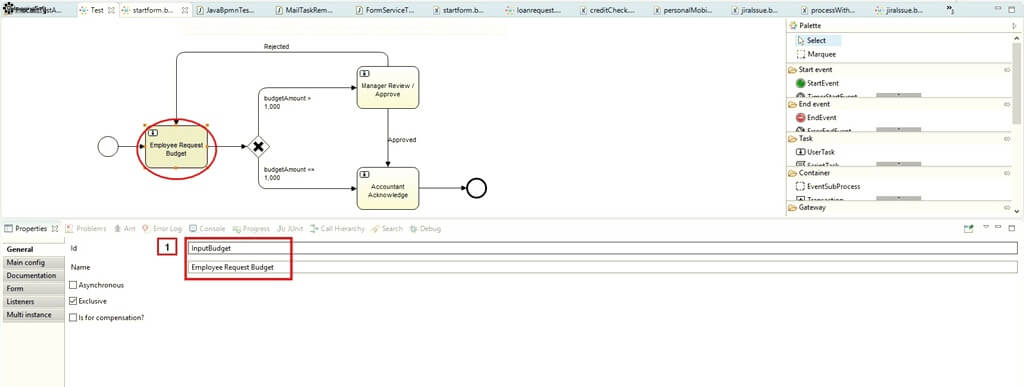Screen dimensions: 1024x387
Task: Click the start event circle in diagram
Action: pos(108,147)
